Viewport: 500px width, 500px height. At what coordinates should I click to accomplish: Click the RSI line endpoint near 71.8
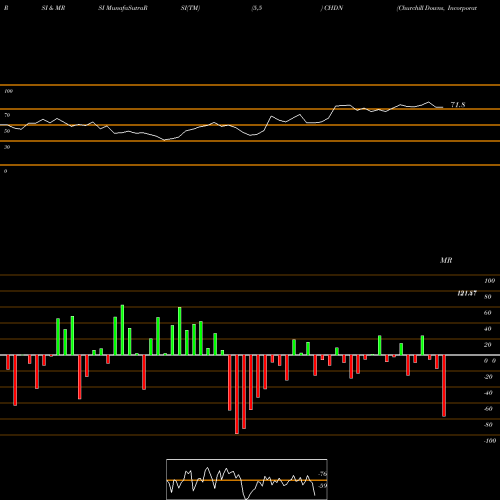(442, 107)
